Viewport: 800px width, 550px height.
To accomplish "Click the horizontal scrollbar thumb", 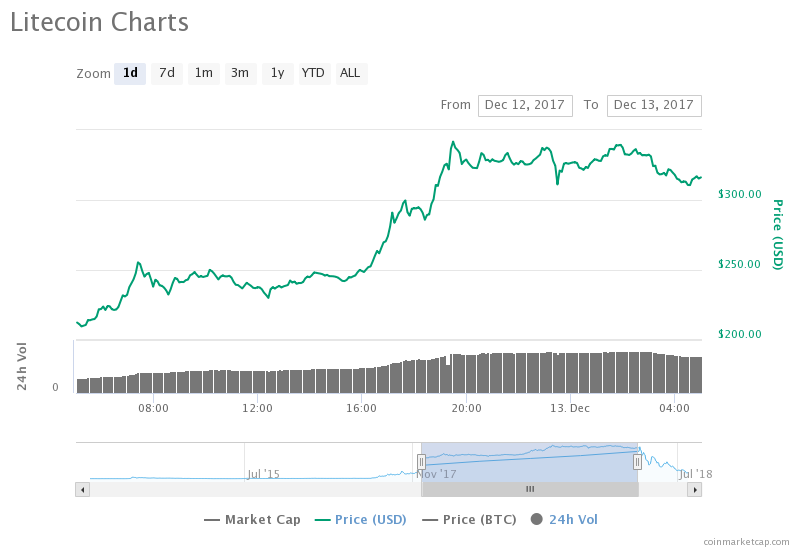I will (530, 489).
